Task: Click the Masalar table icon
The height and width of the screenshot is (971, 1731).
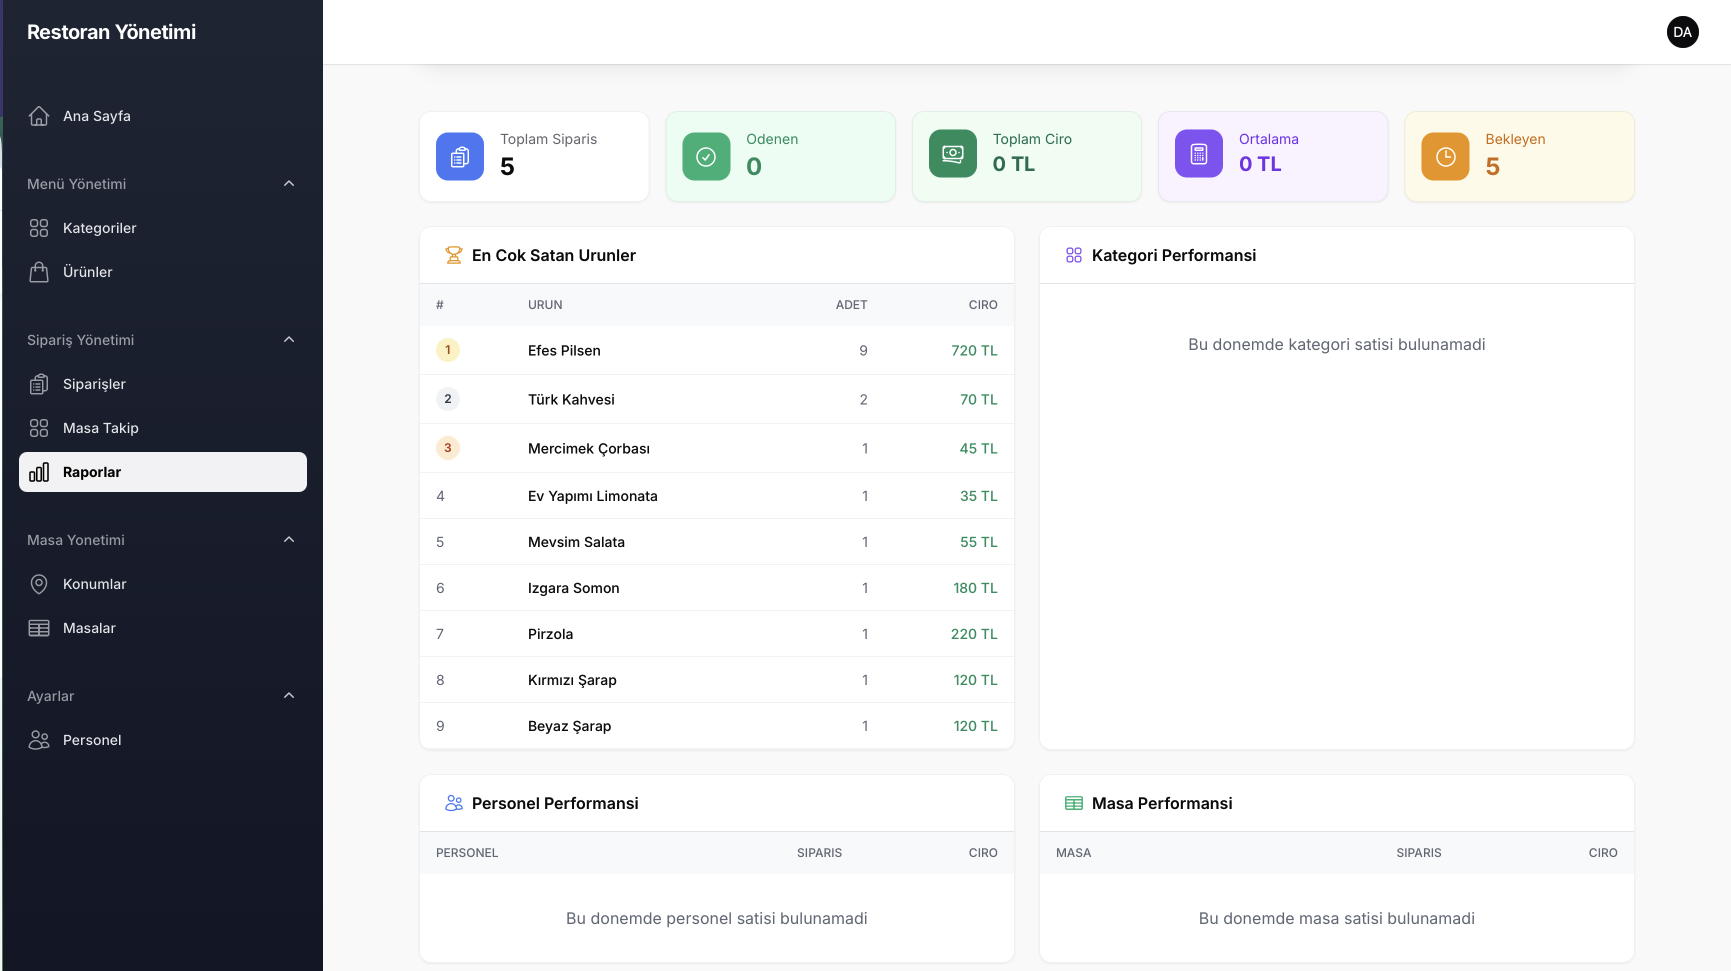Action: 39,628
